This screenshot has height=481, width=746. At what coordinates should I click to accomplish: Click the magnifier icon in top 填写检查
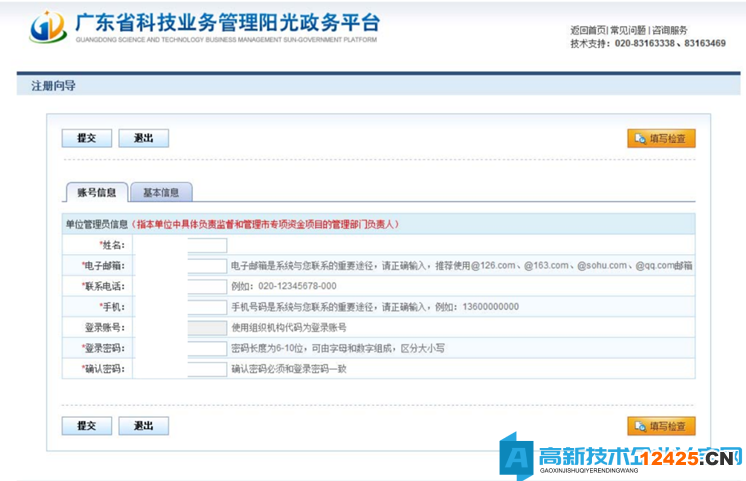pos(640,138)
